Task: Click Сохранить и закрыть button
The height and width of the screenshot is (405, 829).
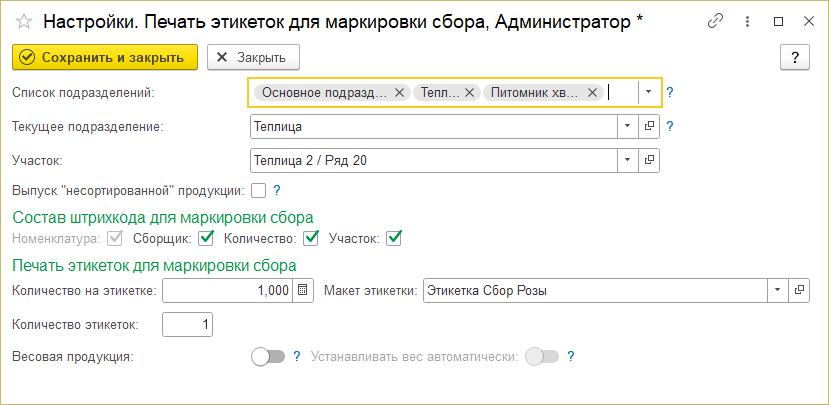Action: coord(105,57)
